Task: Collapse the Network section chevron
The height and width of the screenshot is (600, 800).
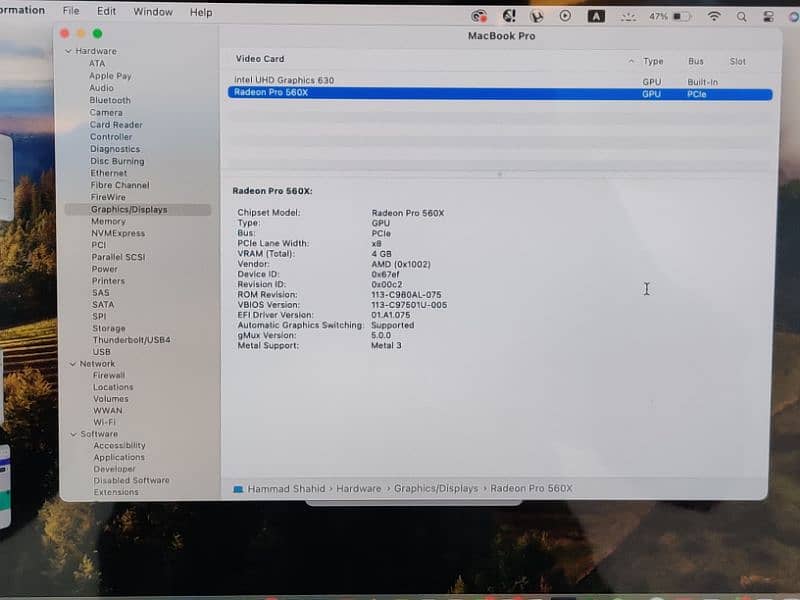Action: pyautogui.click(x=72, y=364)
